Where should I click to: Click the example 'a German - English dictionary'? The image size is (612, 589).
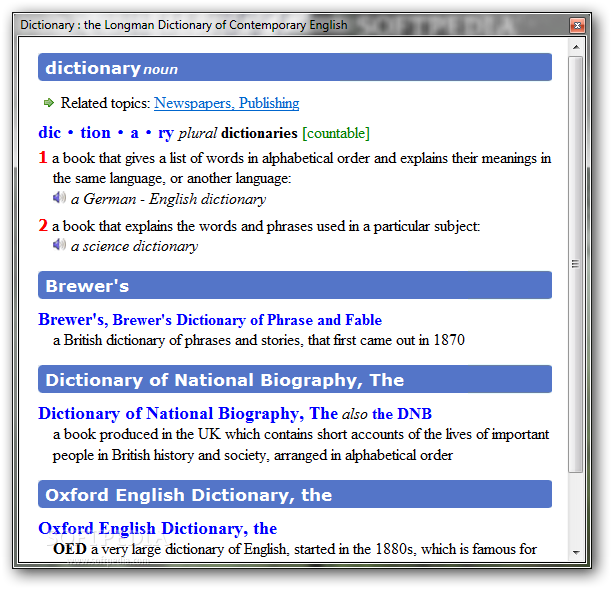pos(168,199)
